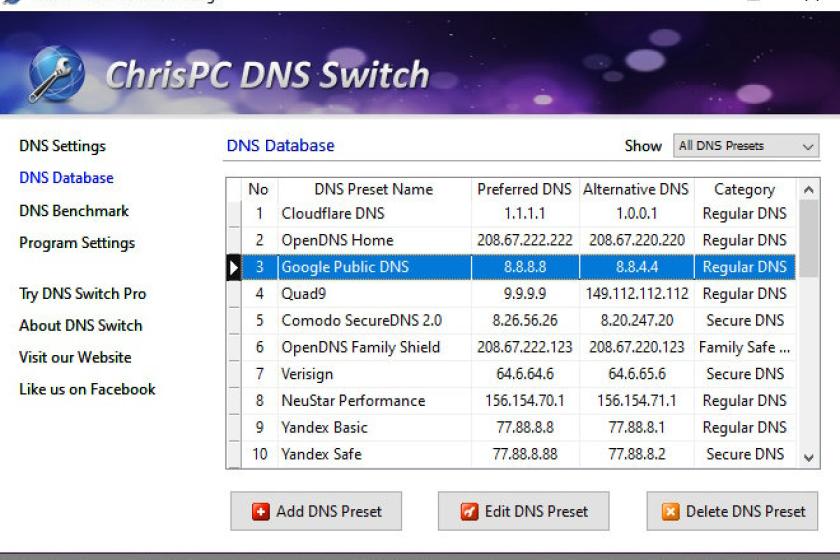Screen dimensions: 840x560
Task: Click the 8.8.4.4 cell
Action: coord(636,267)
